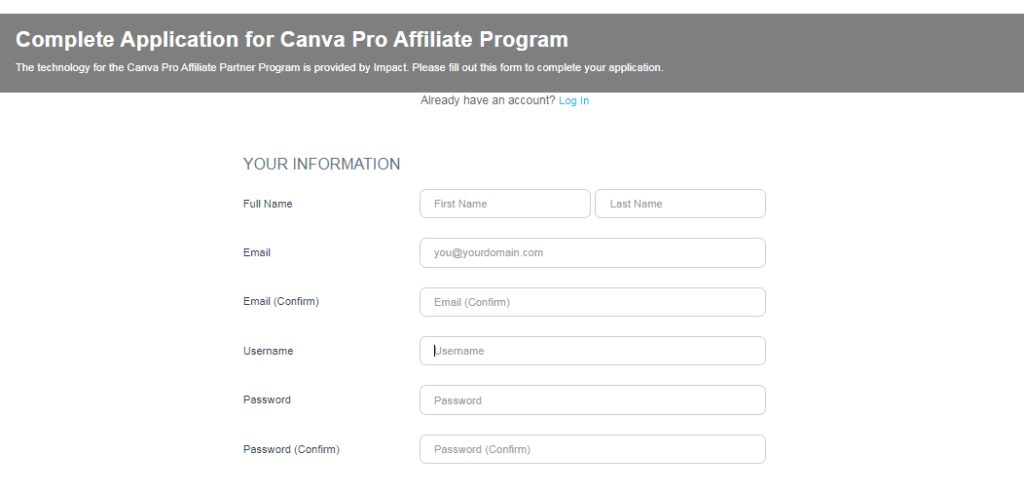
Task: Select the Password (Confirm) input field
Action: [x=592, y=449]
